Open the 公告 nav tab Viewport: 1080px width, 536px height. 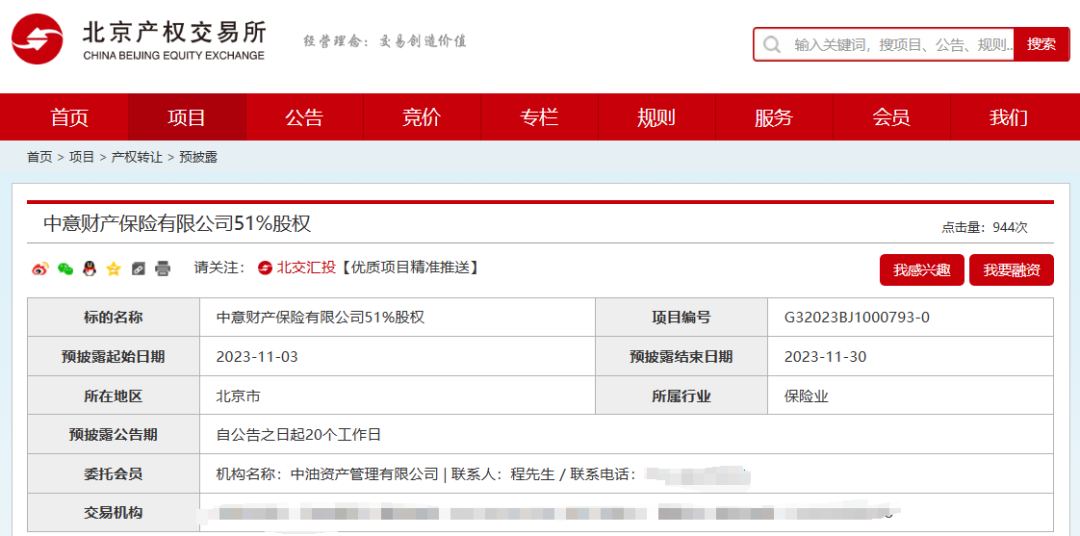click(x=304, y=118)
